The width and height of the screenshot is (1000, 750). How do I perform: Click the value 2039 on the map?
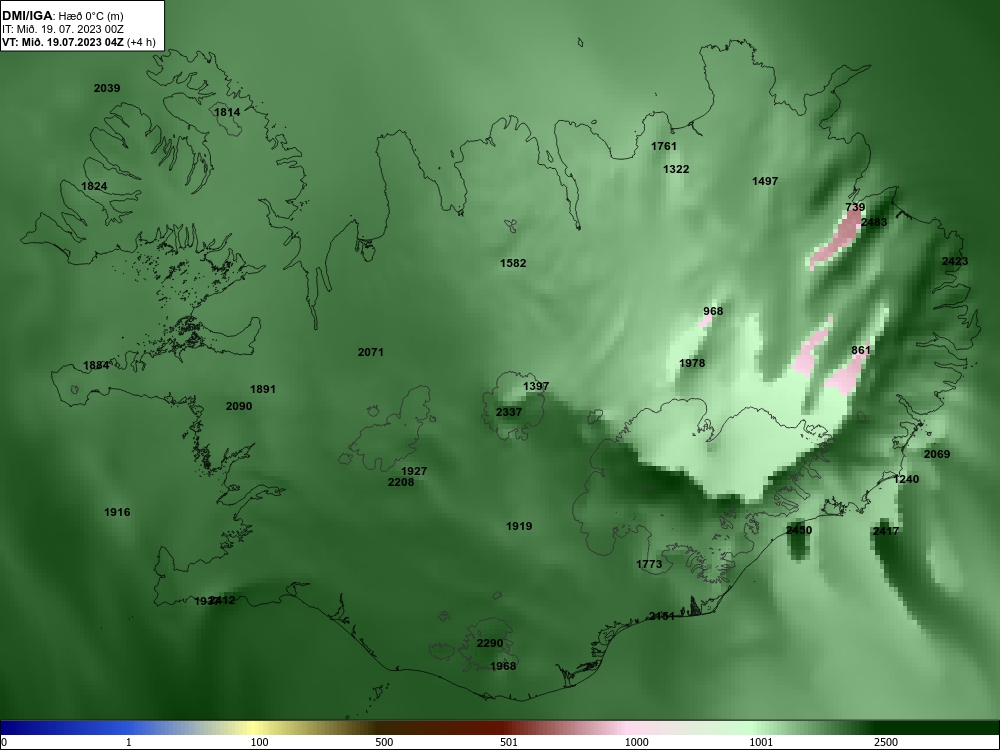tap(107, 88)
